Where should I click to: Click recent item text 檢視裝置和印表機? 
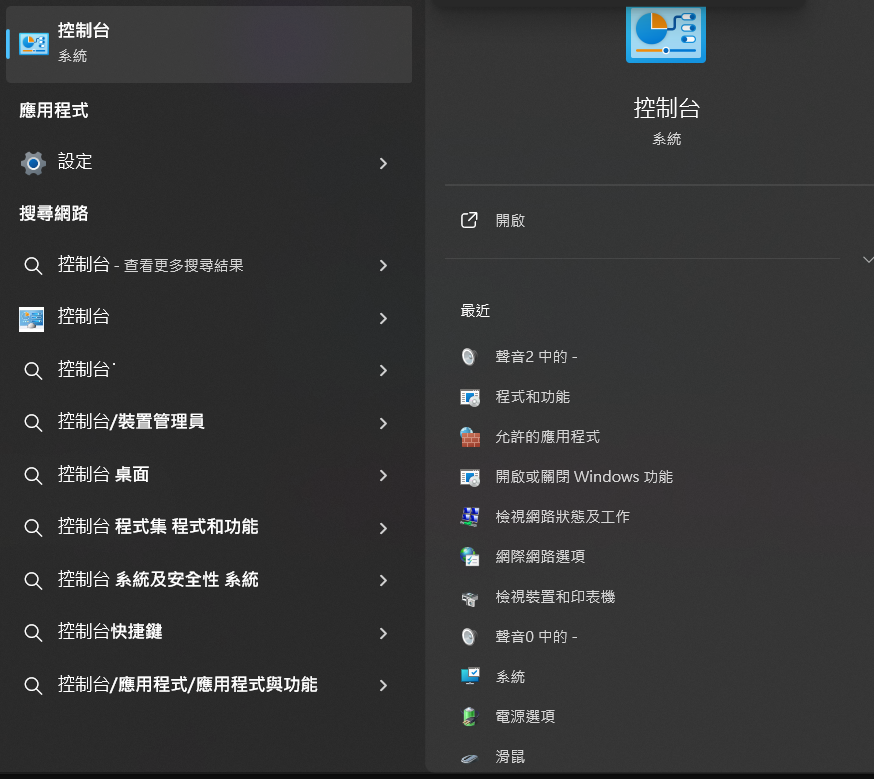(555, 597)
